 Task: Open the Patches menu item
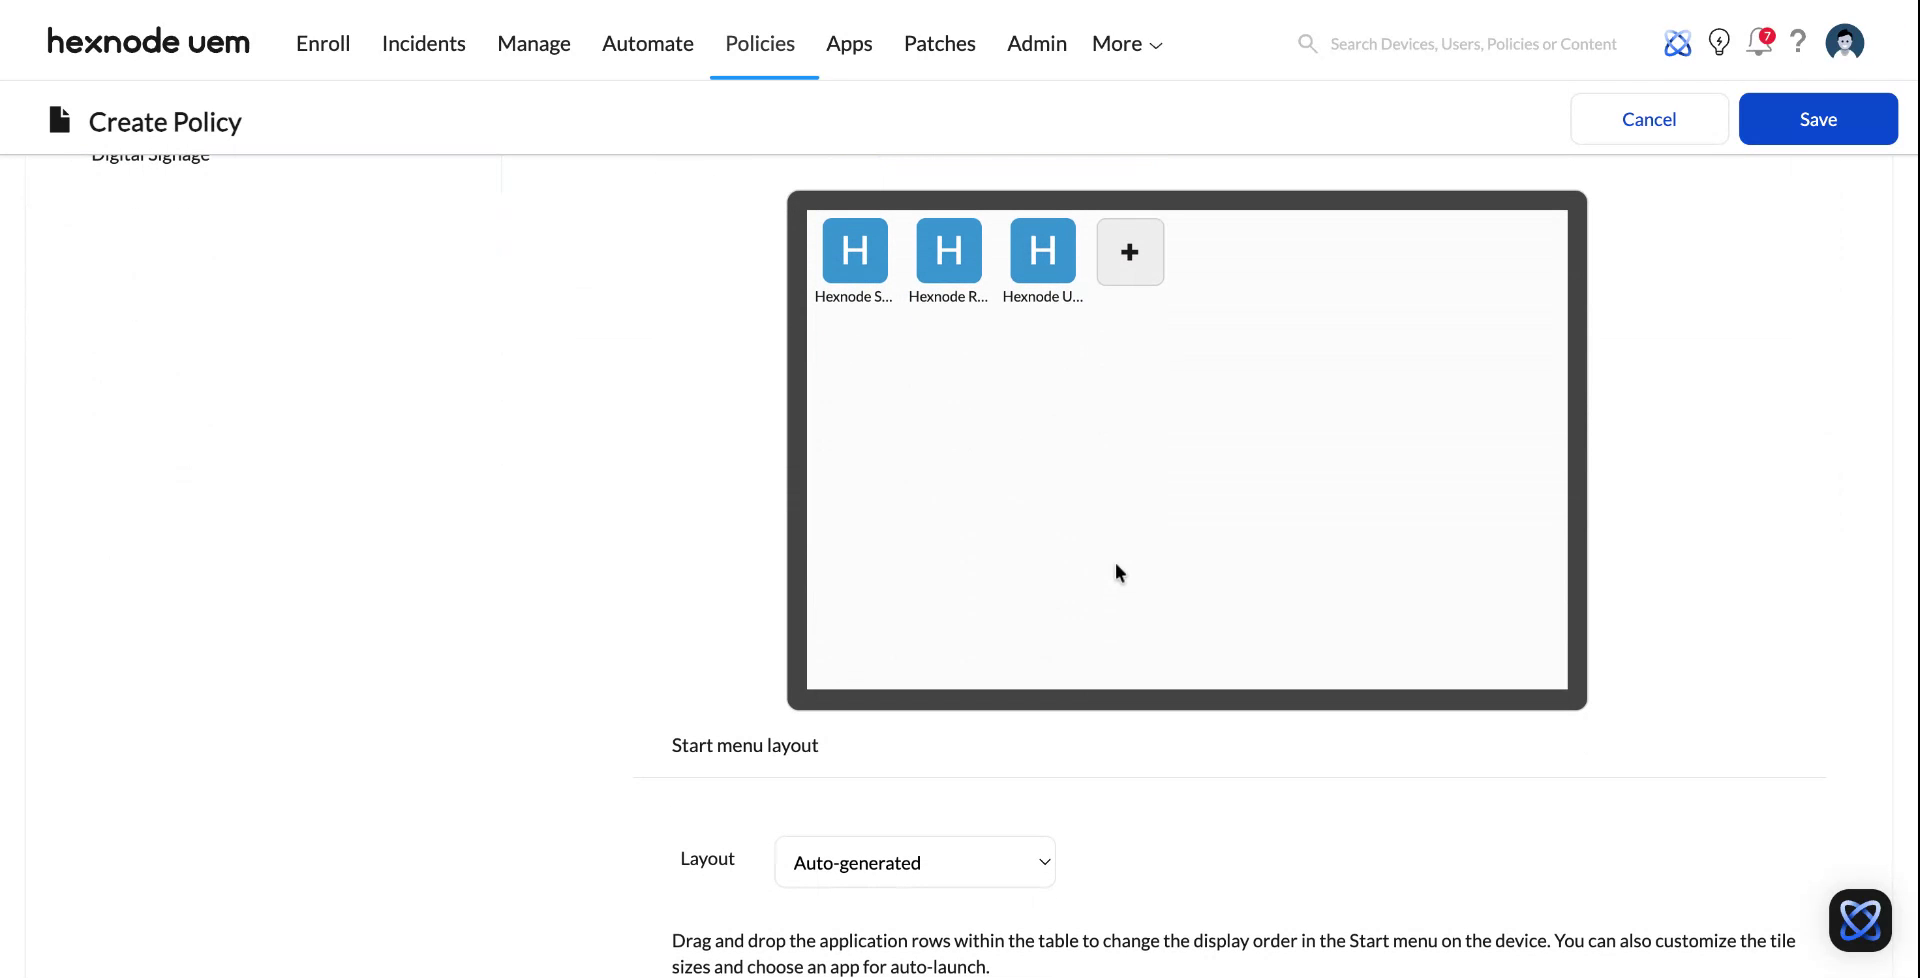click(x=939, y=43)
